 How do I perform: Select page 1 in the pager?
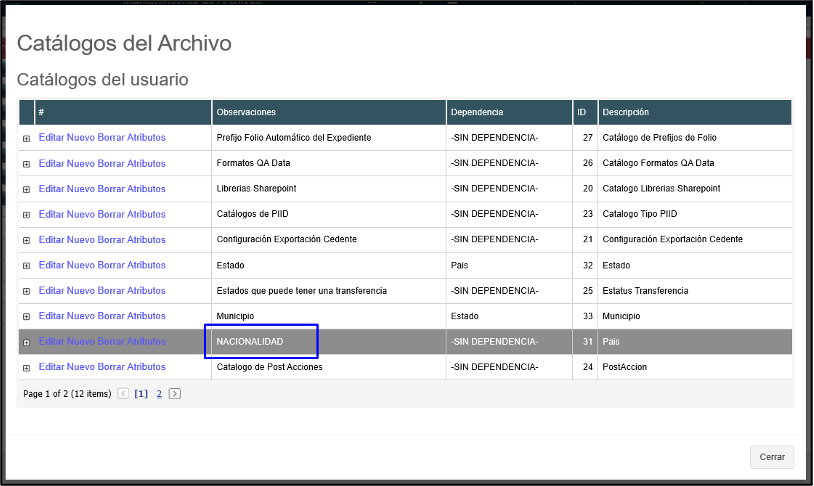pos(141,394)
